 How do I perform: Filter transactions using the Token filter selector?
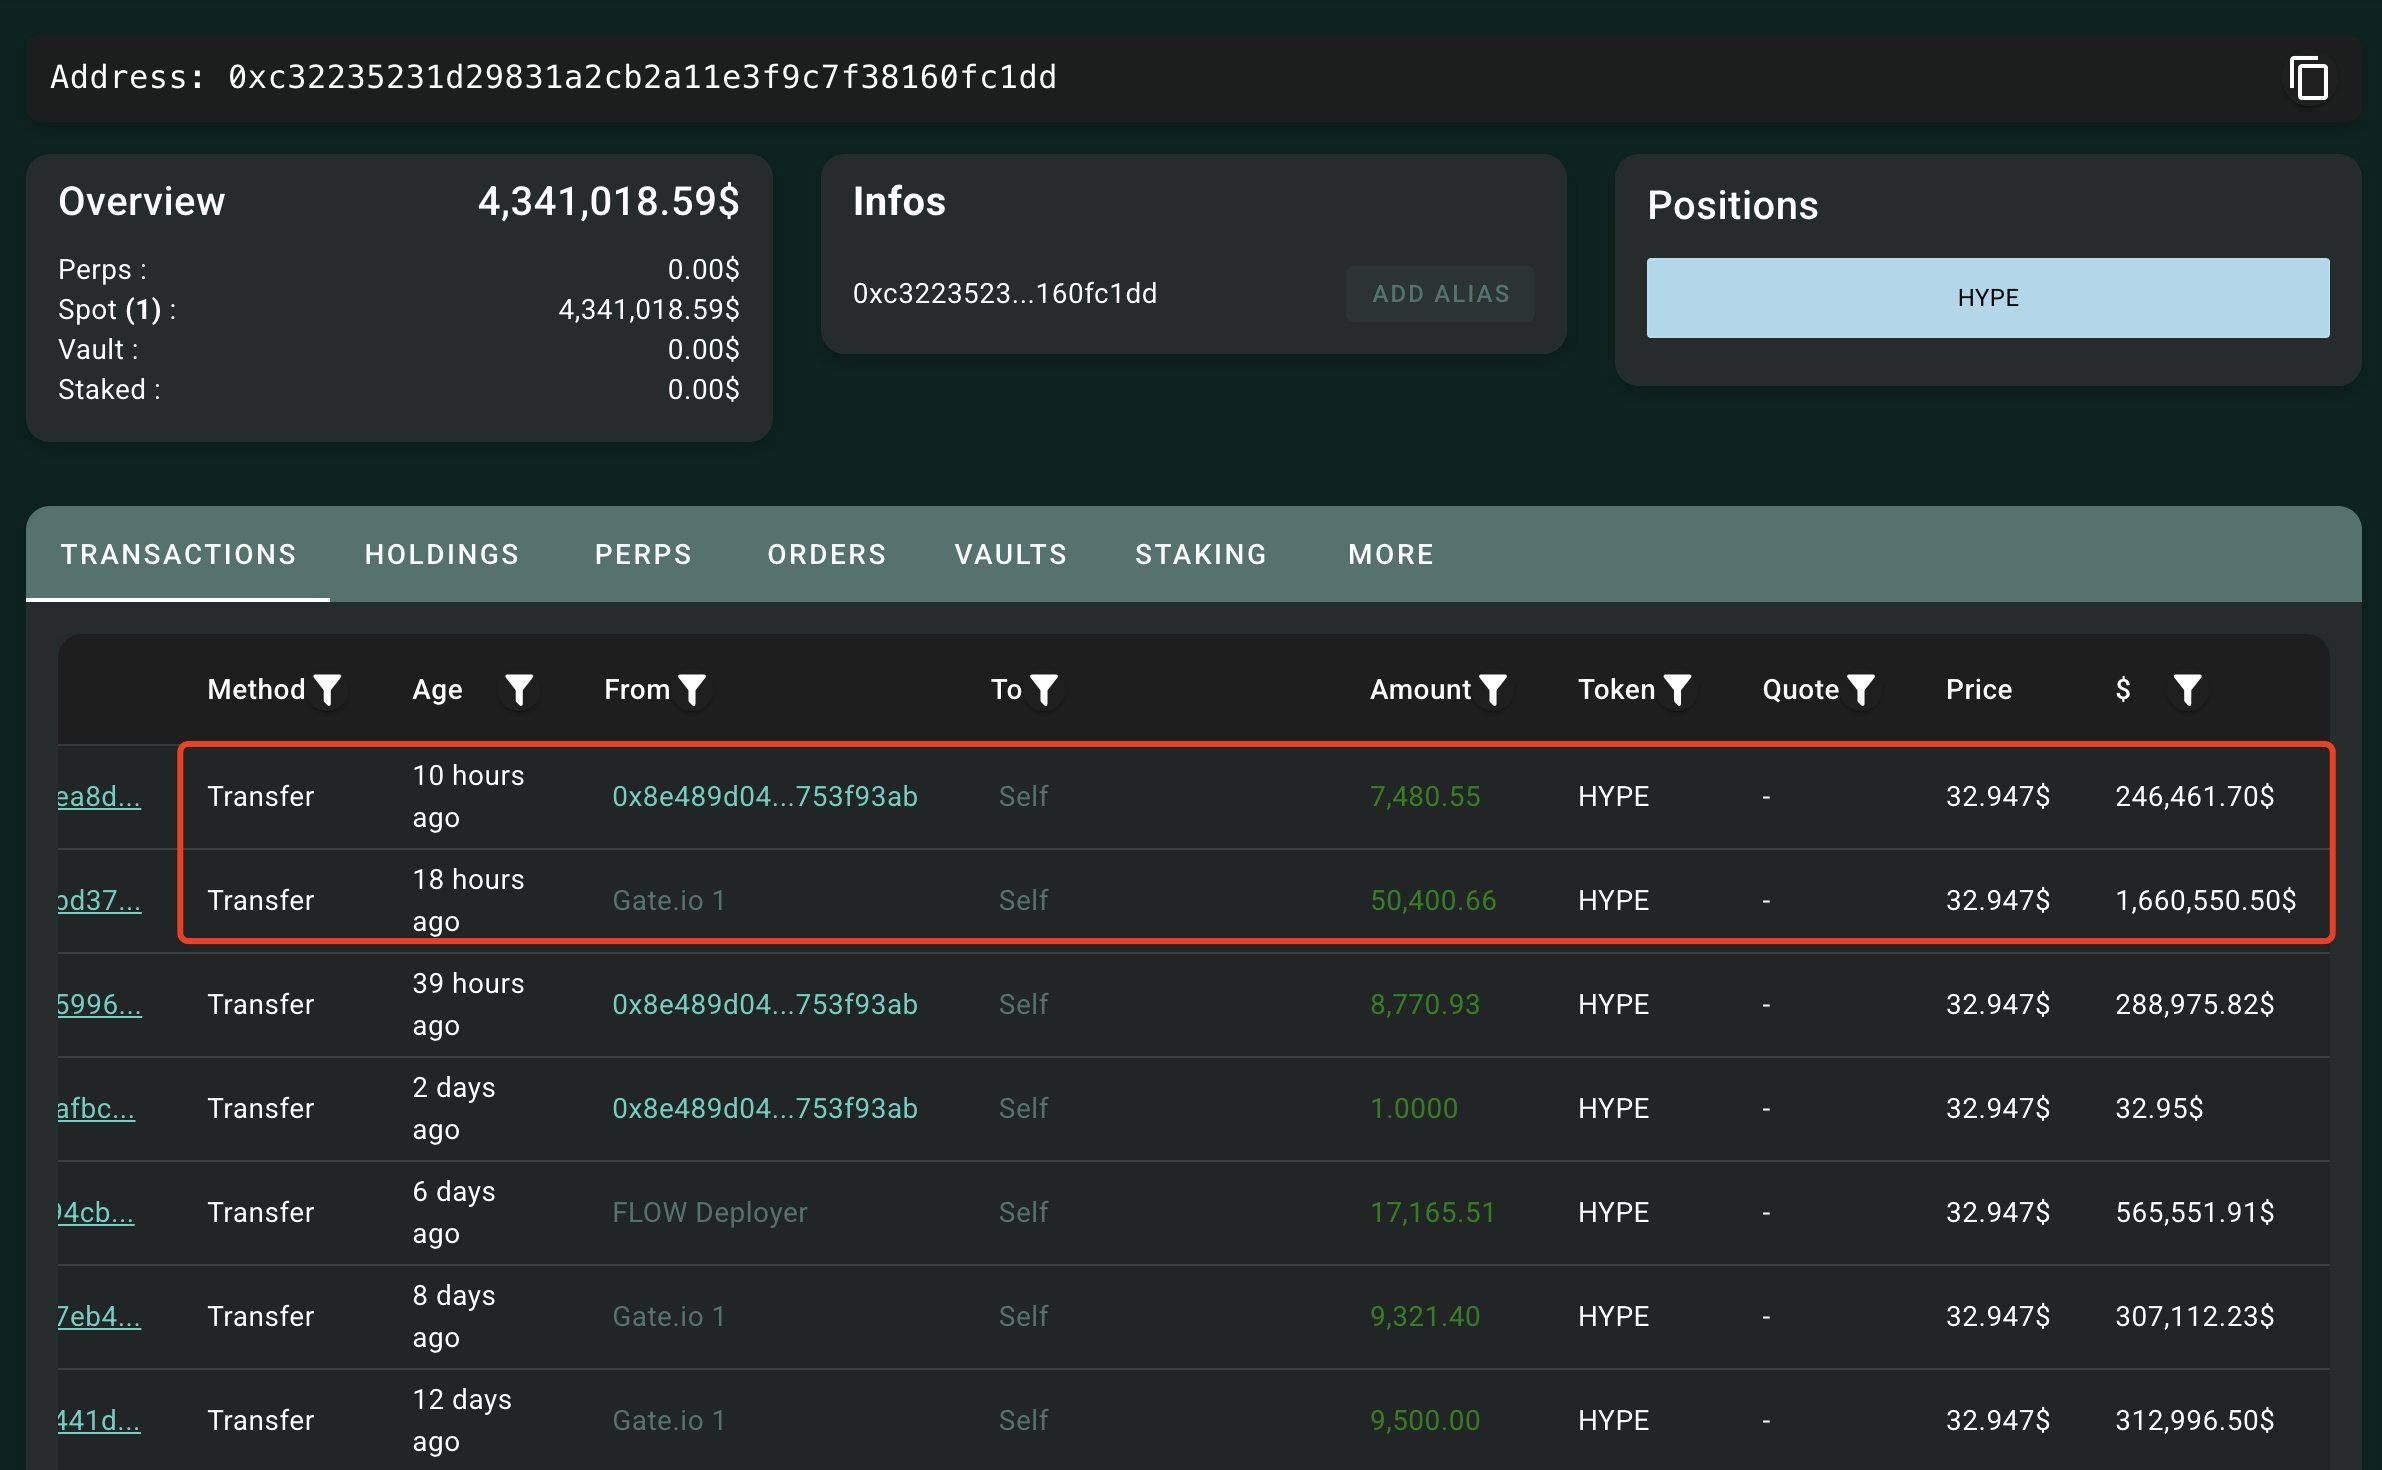1679,689
